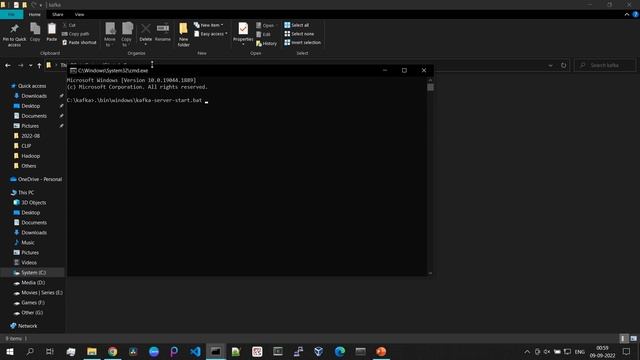
Task: Open the File tab
Action: click(11, 15)
